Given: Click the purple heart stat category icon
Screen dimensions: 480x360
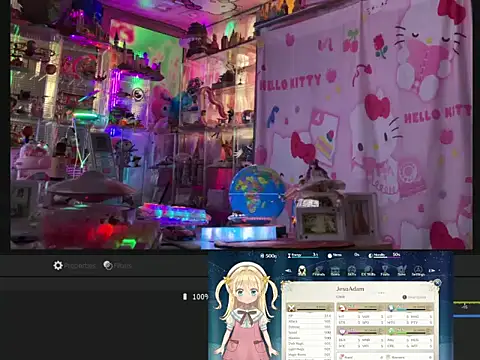Looking at the screenshot, I should 342,331.
